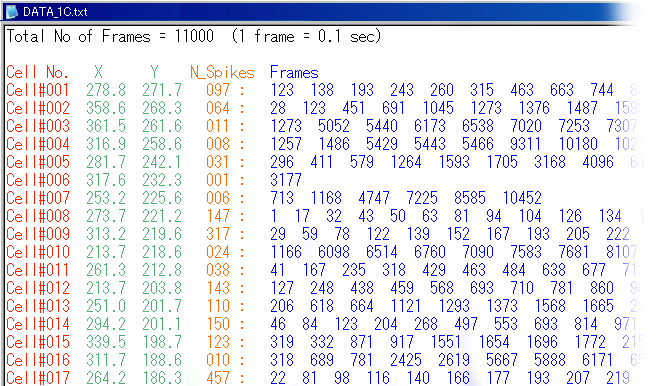
Task: Click the N_Spikes column header
Action: (222, 72)
